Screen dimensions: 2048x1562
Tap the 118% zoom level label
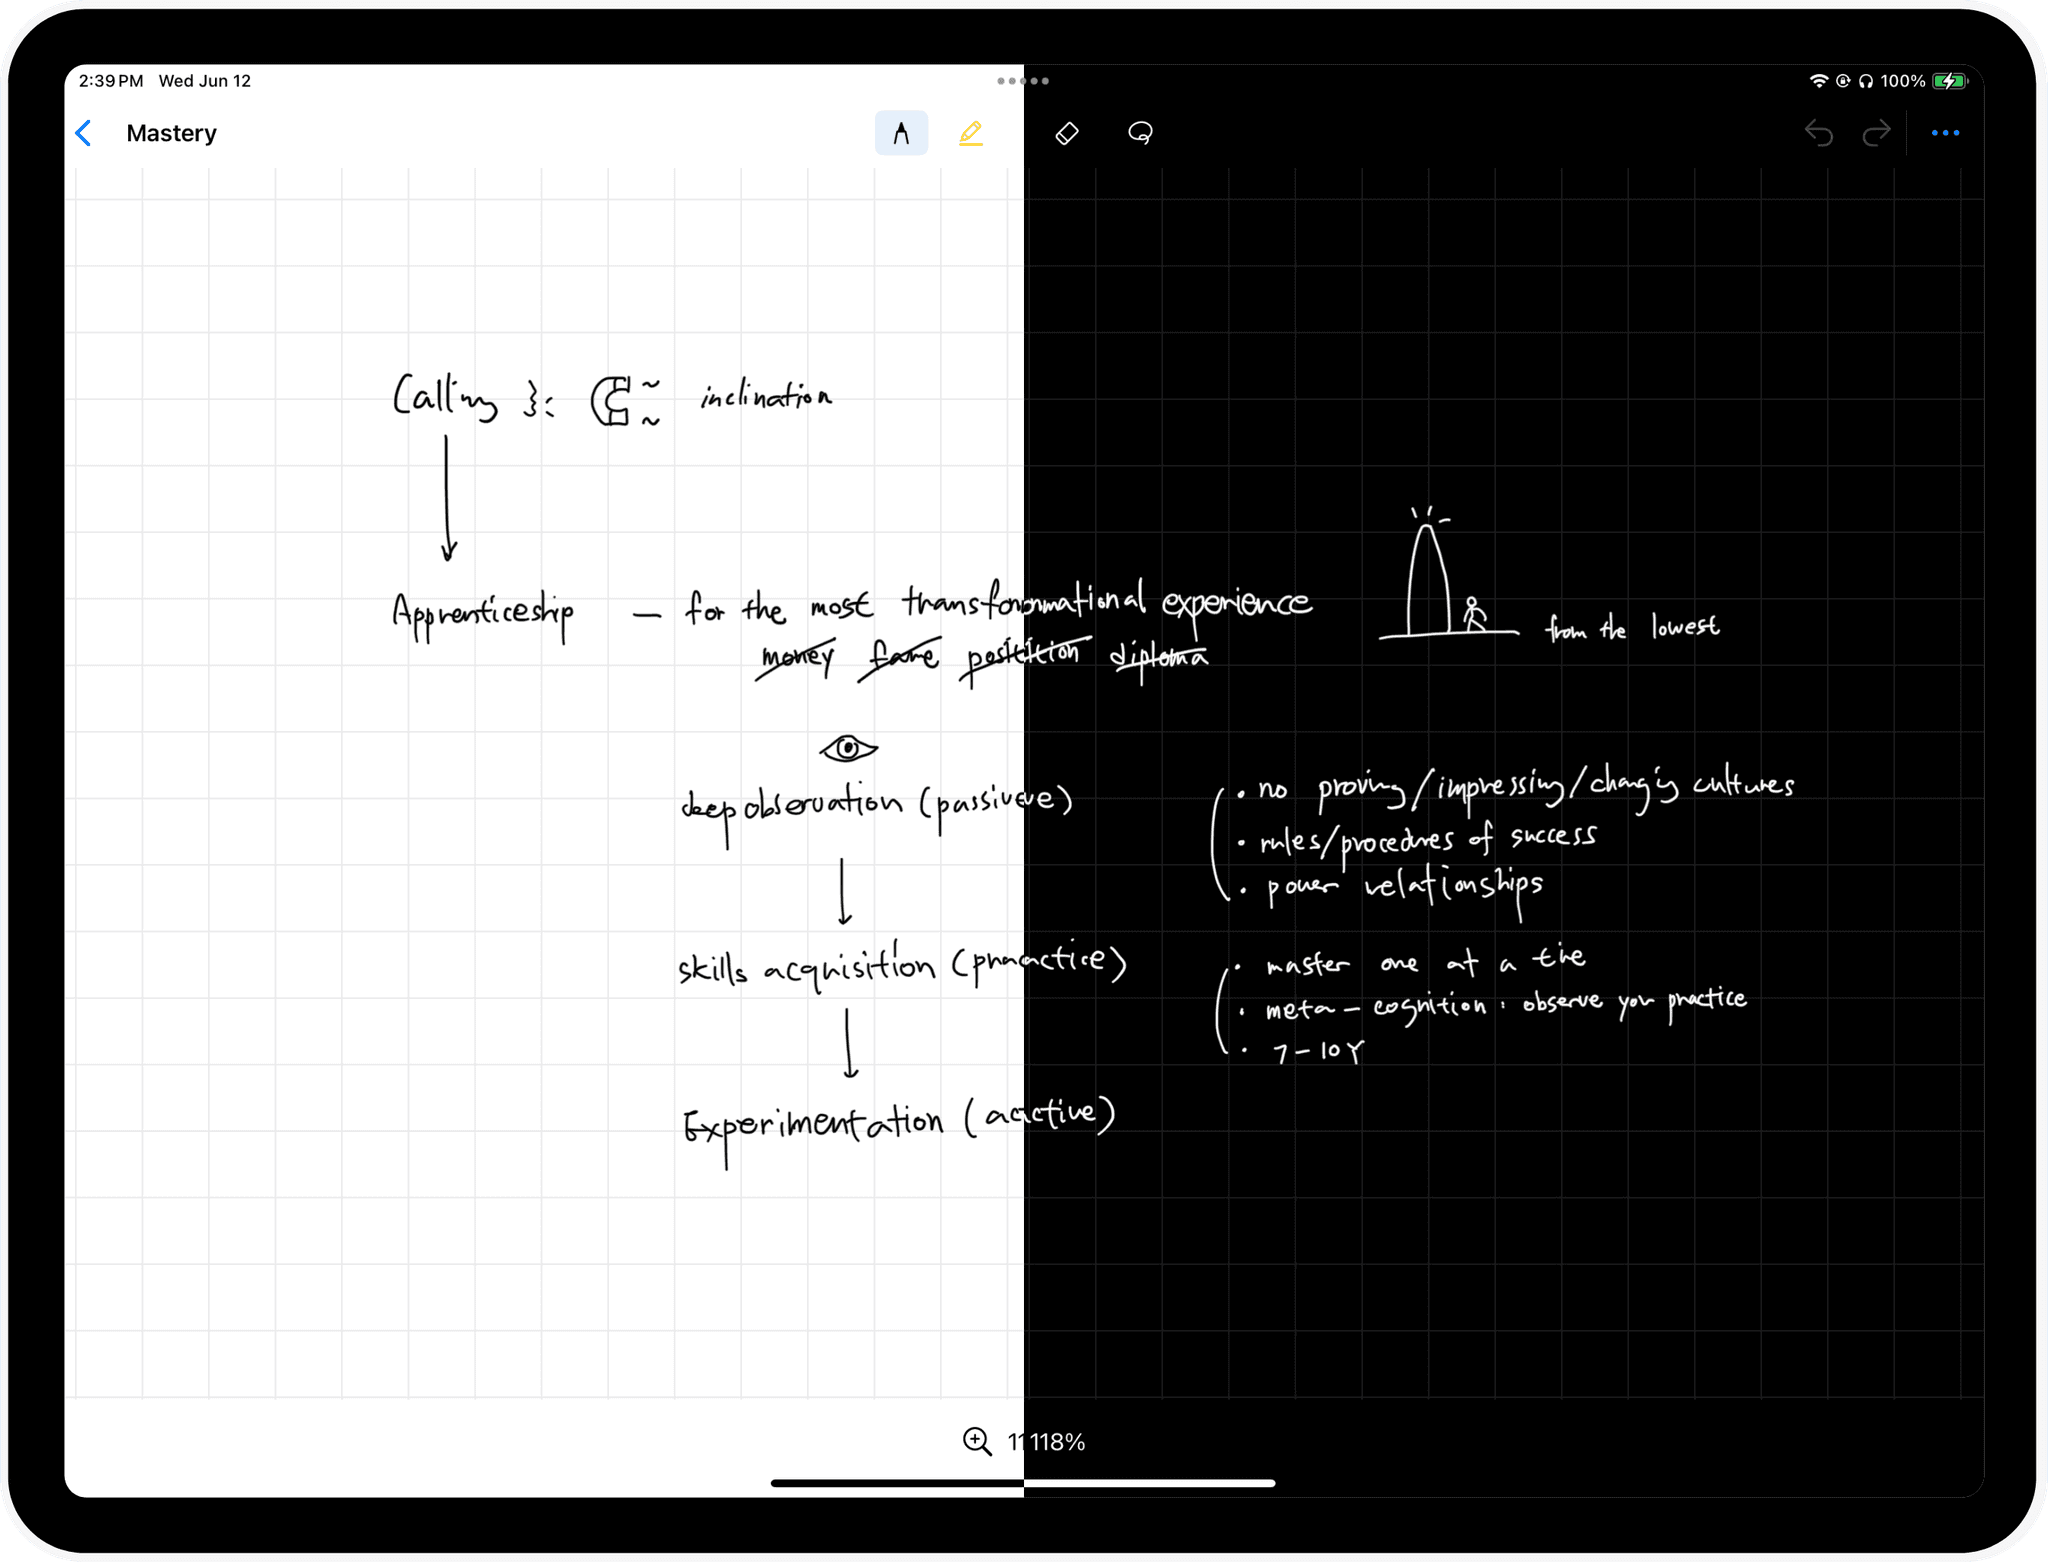point(1057,1441)
